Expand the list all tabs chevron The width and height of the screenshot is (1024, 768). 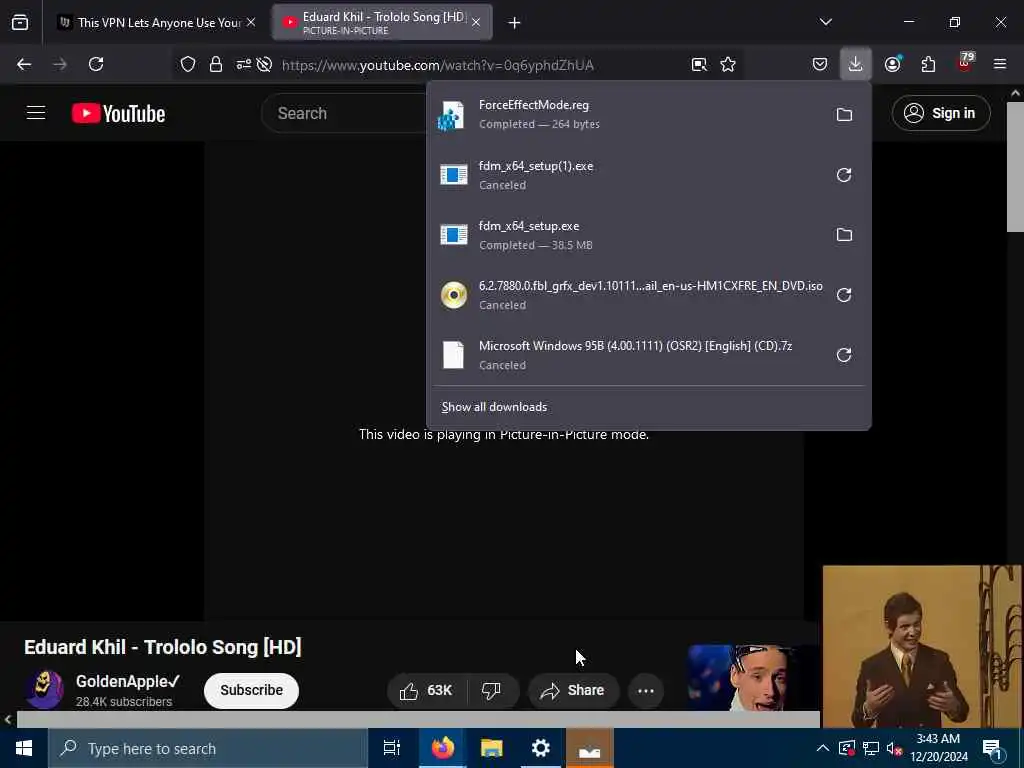coord(825,22)
